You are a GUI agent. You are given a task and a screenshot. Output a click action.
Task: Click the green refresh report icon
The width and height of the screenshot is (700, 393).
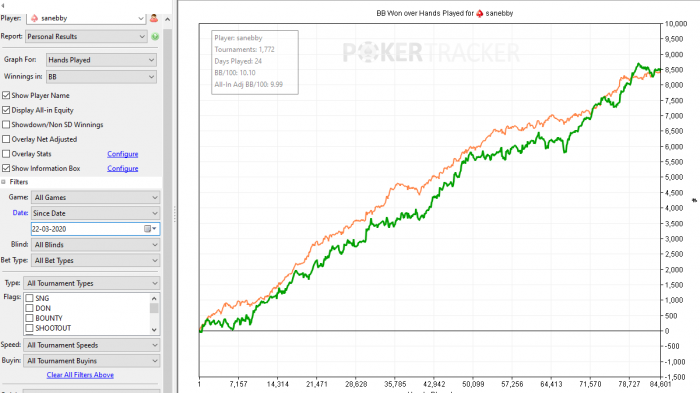[155, 37]
